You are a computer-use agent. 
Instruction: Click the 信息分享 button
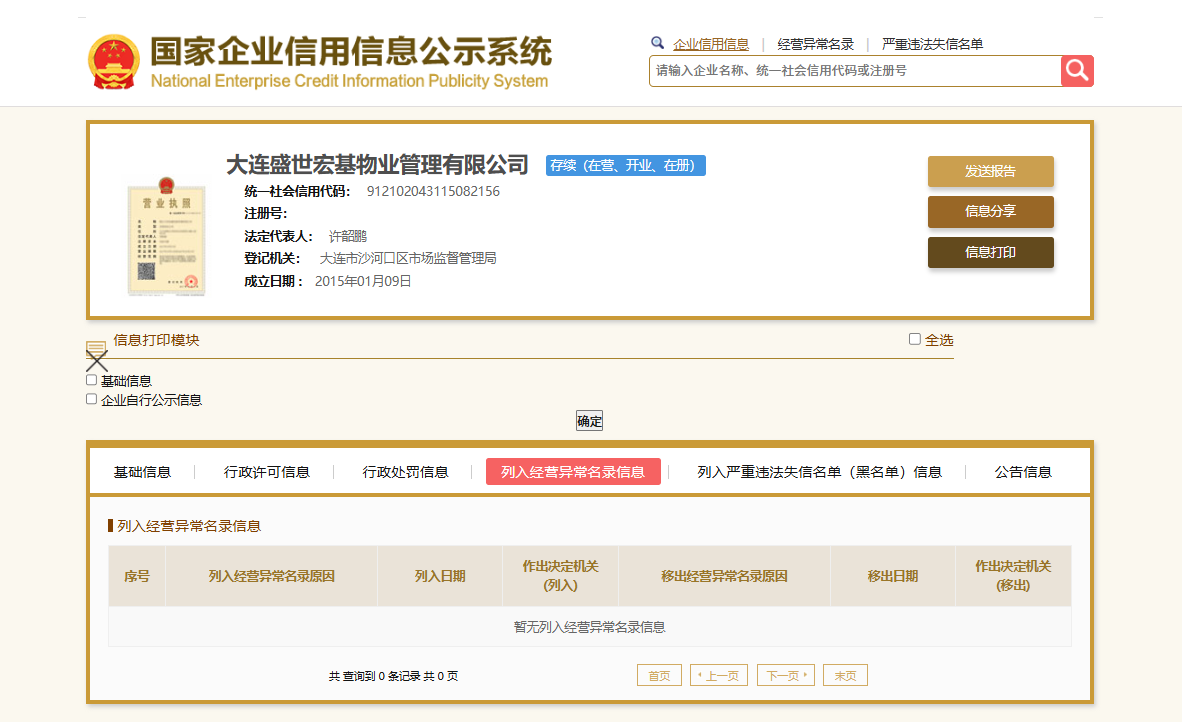pos(990,212)
